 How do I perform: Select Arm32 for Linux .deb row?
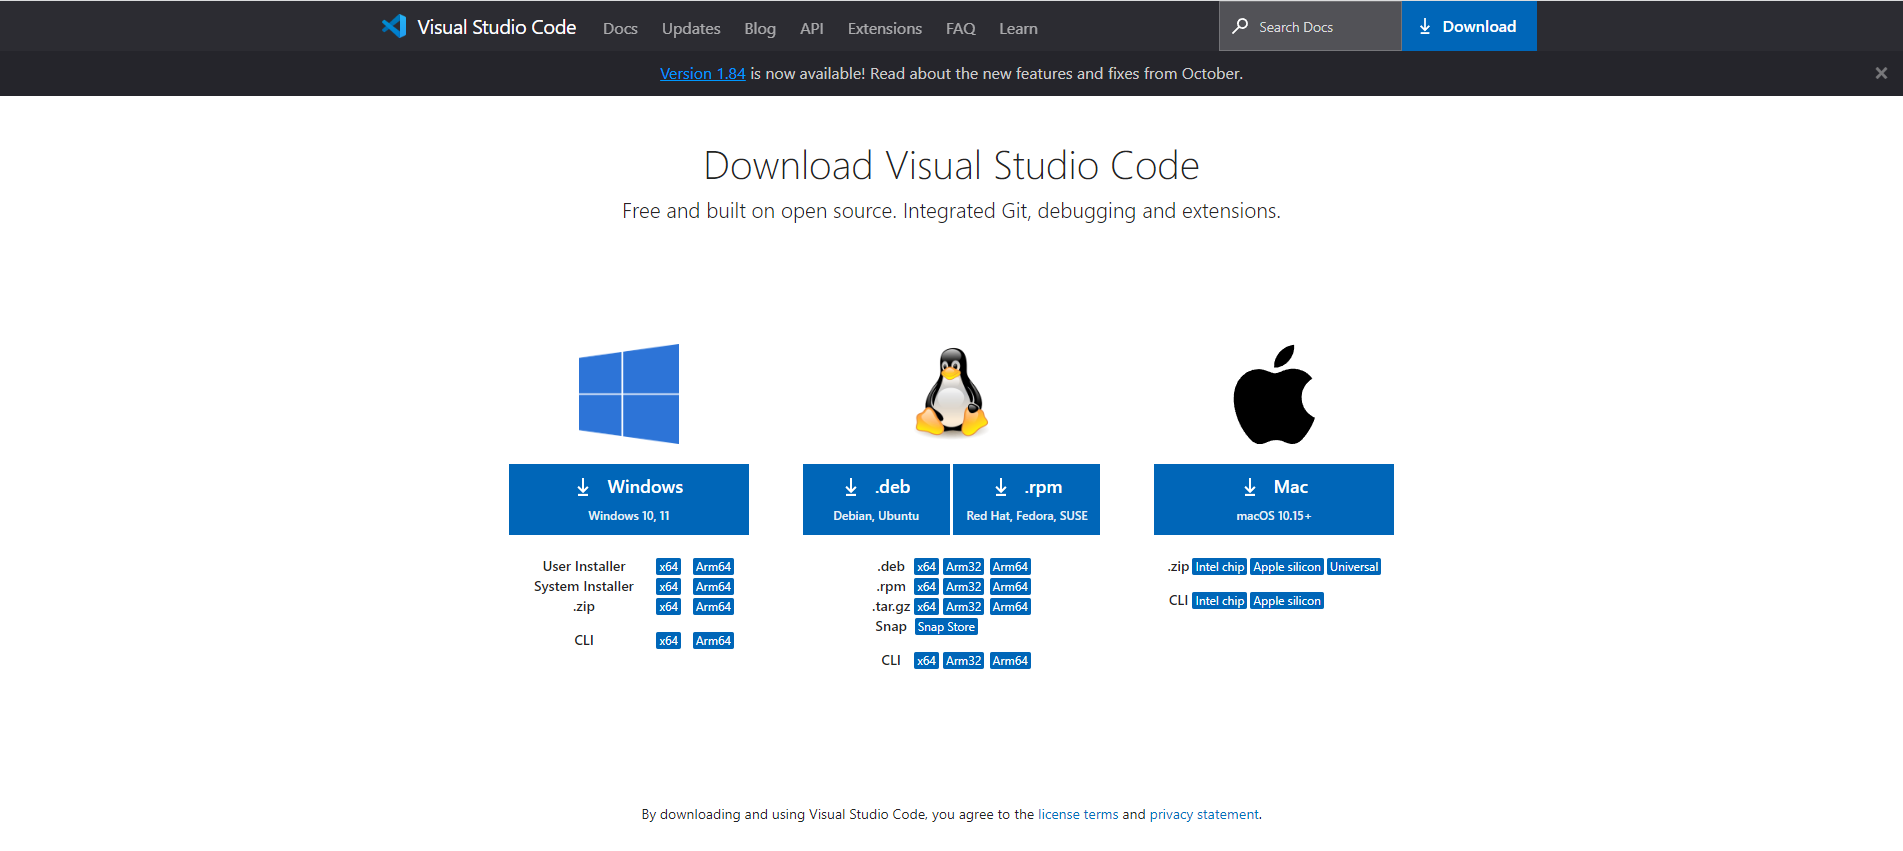[x=964, y=567]
